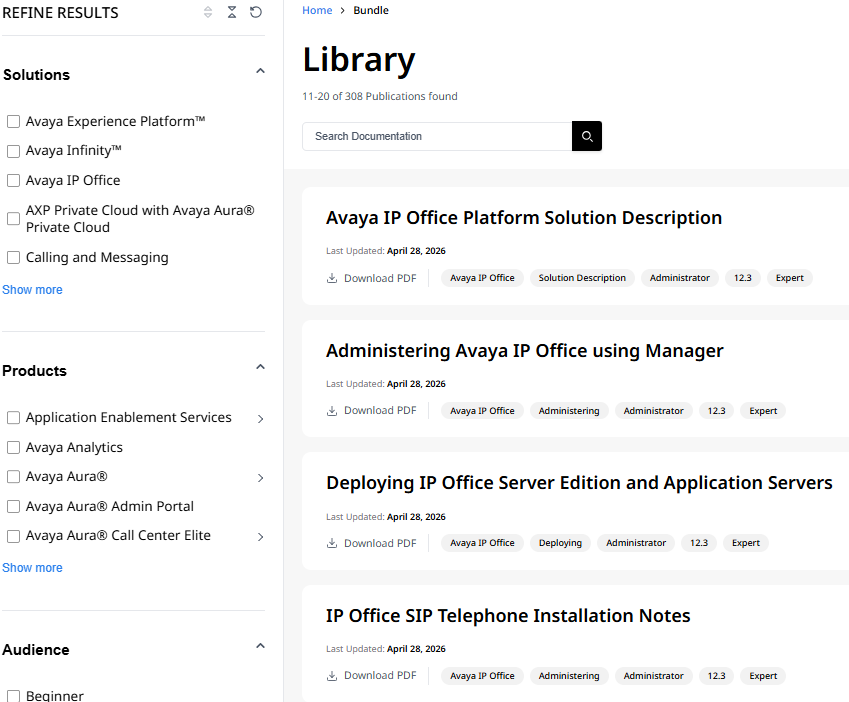Tick the Avaya IP Office solution checkbox
The width and height of the screenshot is (849, 702).
click(14, 180)
